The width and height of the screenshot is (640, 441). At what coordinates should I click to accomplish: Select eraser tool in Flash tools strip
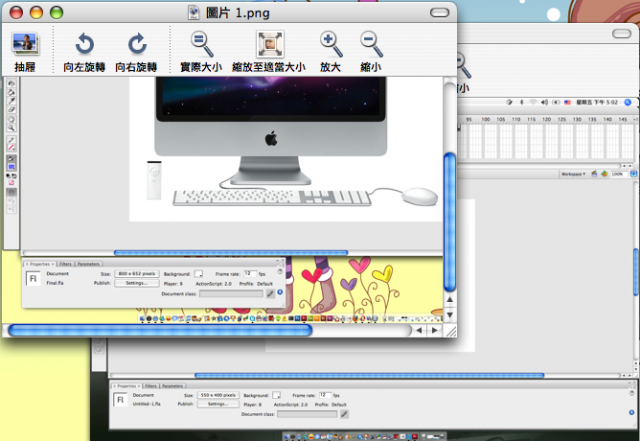click(x=11, y=109)
